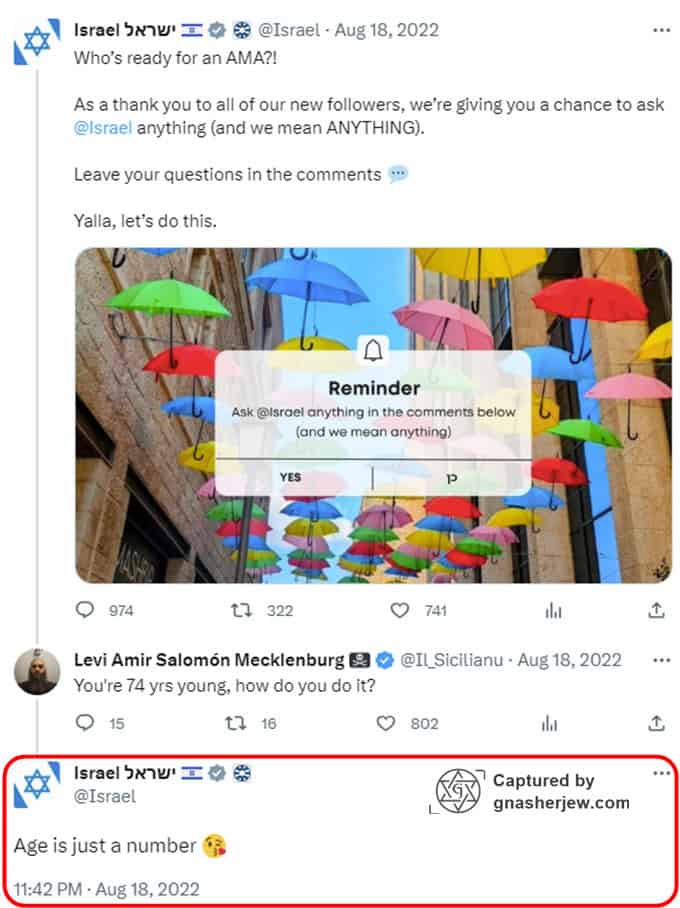
Task: Share Levi Mecklenburg's comment
Action: tap(657, 723)
